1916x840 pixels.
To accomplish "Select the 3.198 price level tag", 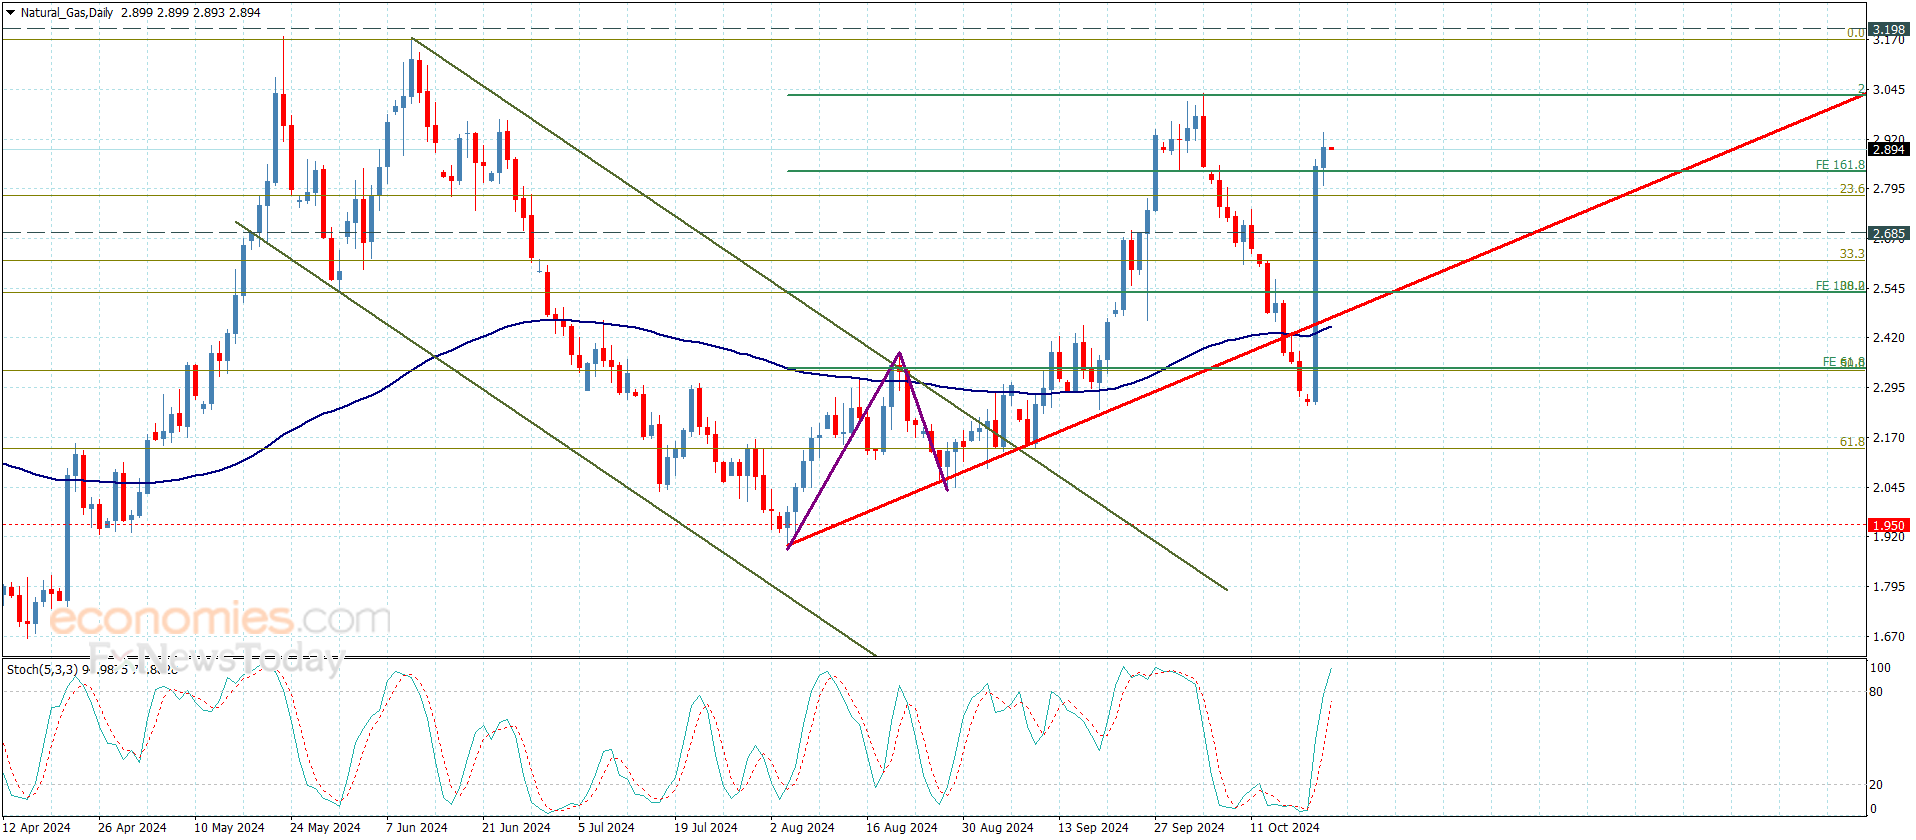I will tap(1888, 30).
